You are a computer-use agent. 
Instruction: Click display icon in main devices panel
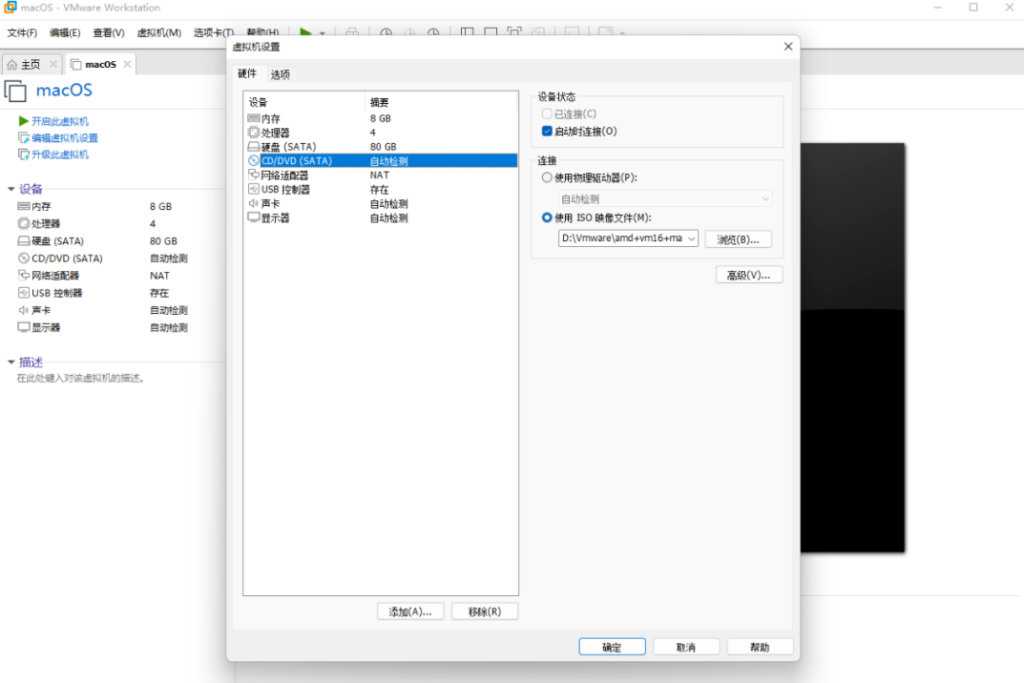click(24, 327)
